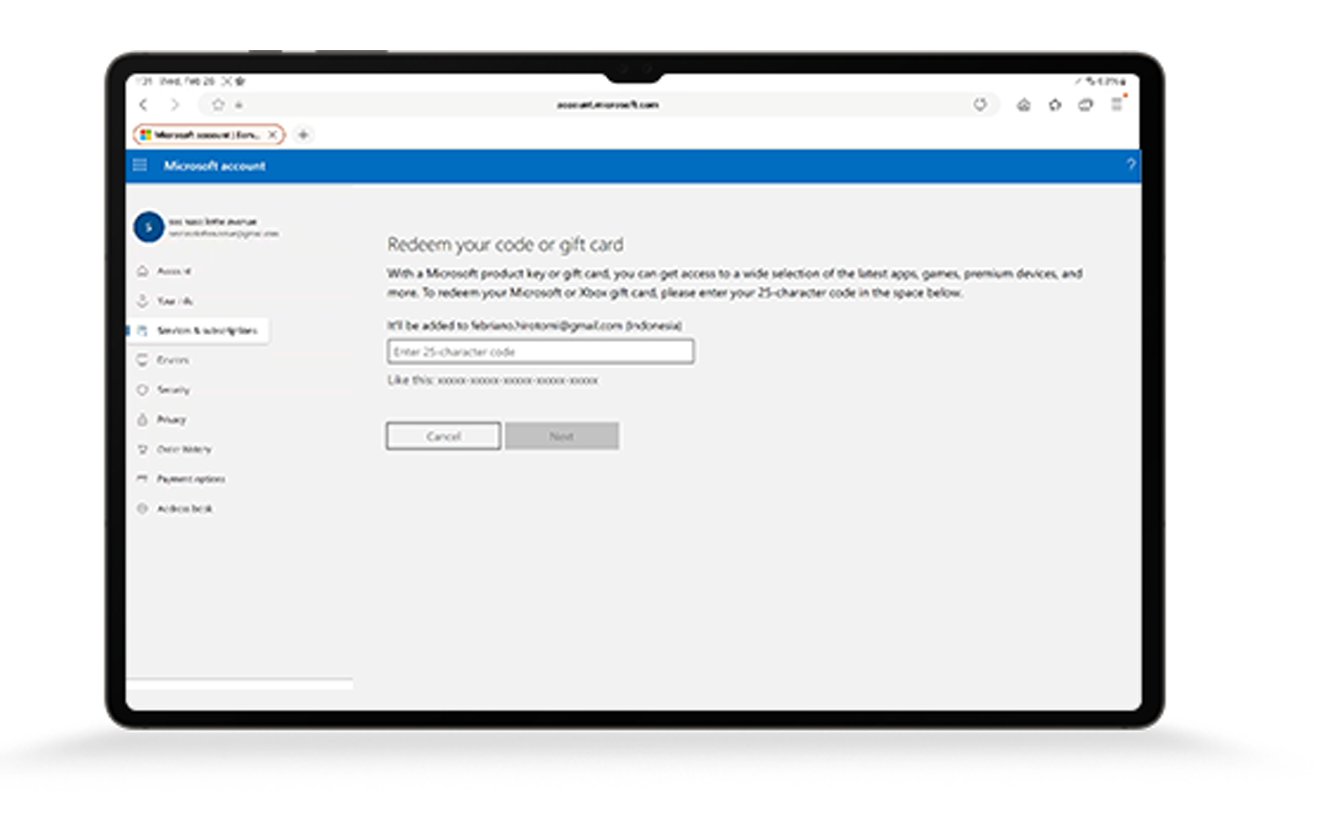Reload the page with refresh icon

click(980, 105)
